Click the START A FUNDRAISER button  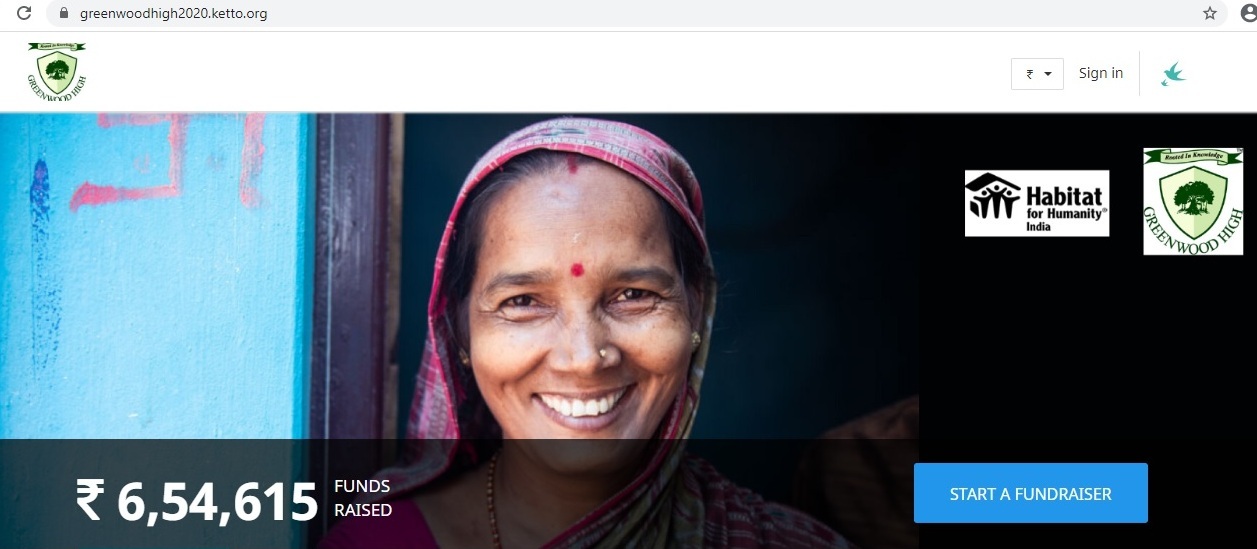tap(1030, 493)
